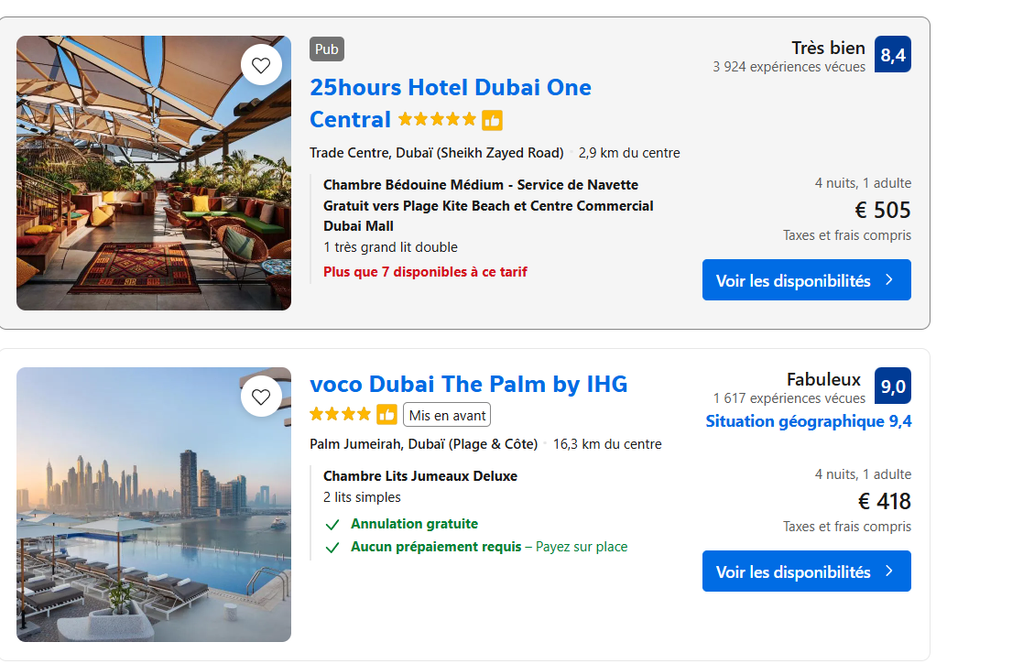This screenshot has height=664, width=1024.
Task: Click the five-star rating of 25hours Hotel
Action: click(437, 119)
